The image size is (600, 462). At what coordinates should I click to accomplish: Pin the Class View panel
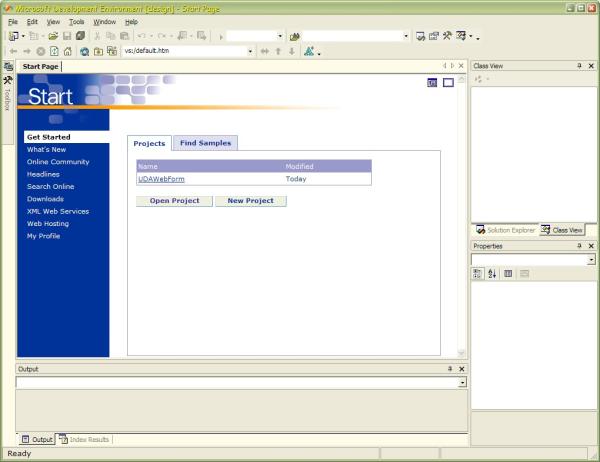click(x=579, y=66)
